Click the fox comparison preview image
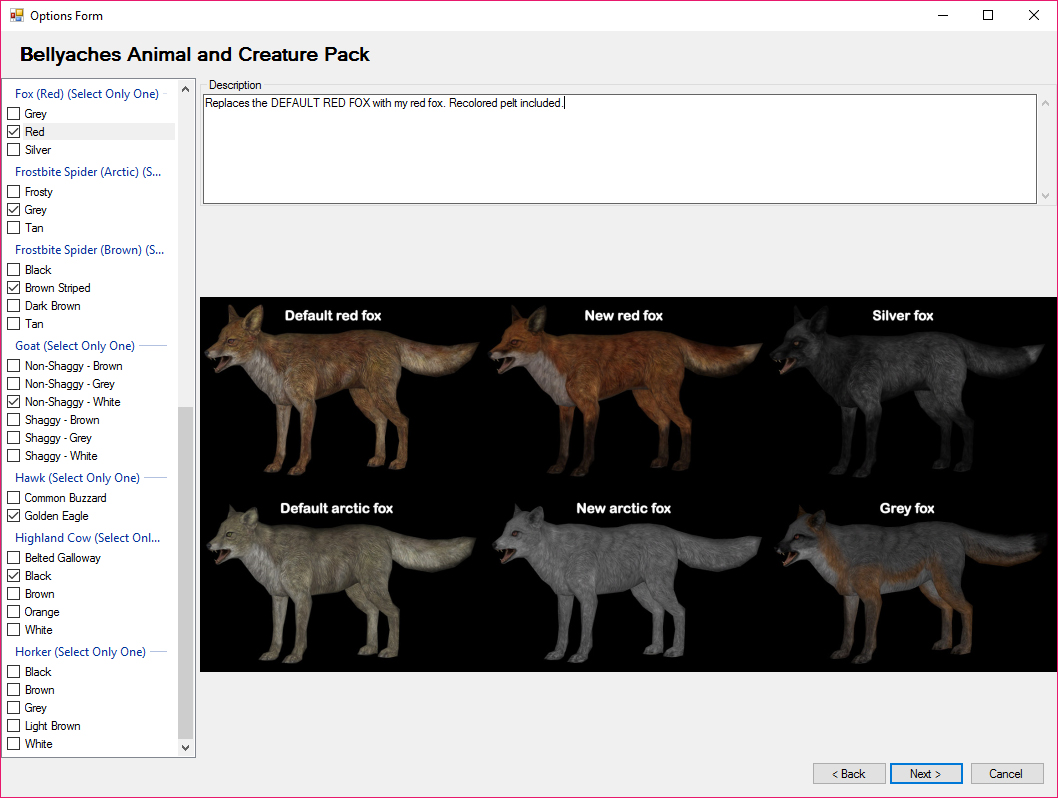Image resolution: width=1058 pixels, height=798 pixels. point(628,484)
